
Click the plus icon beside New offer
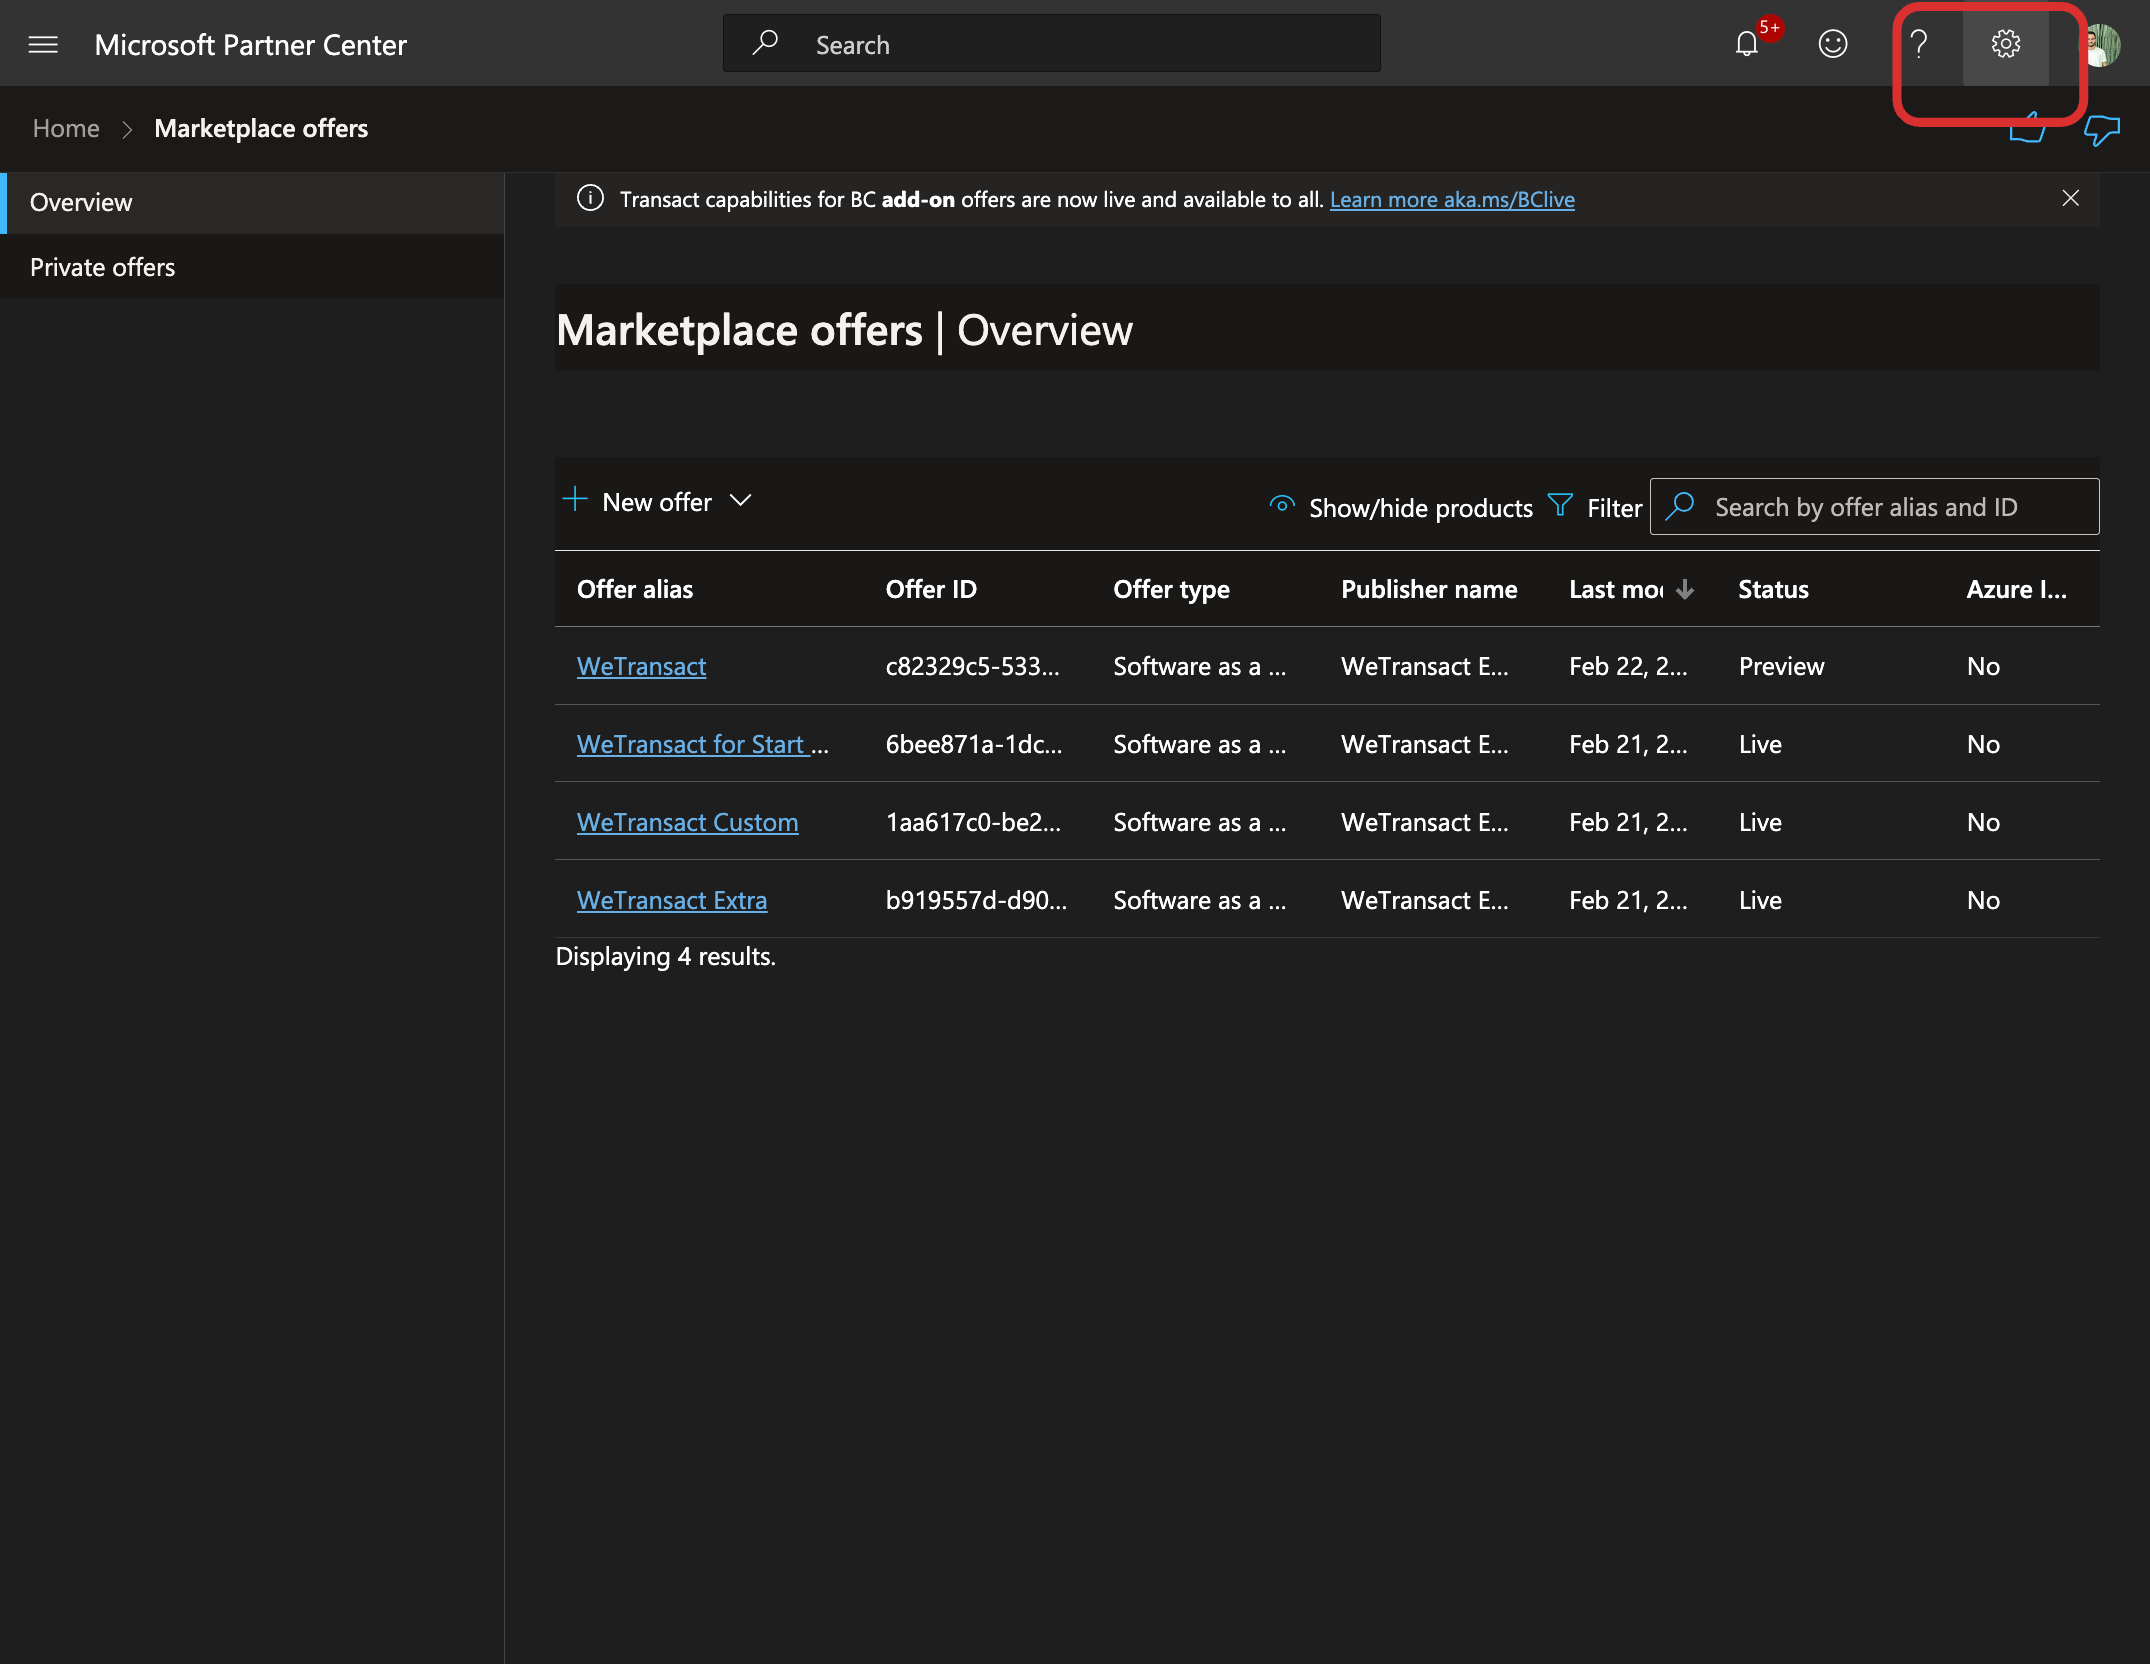coord(575,500)
